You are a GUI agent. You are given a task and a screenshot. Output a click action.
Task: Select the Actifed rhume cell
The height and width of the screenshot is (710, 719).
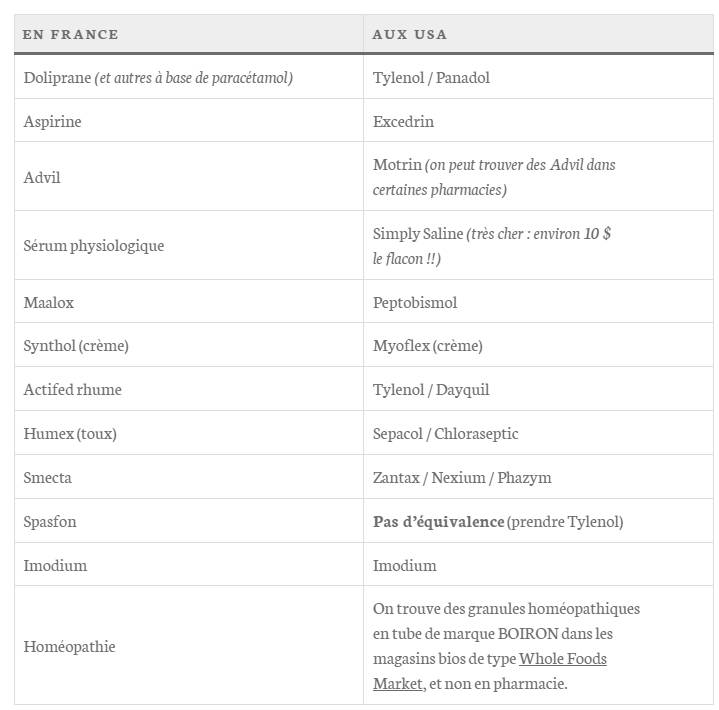pyautogui.click(x=73, y=390)
